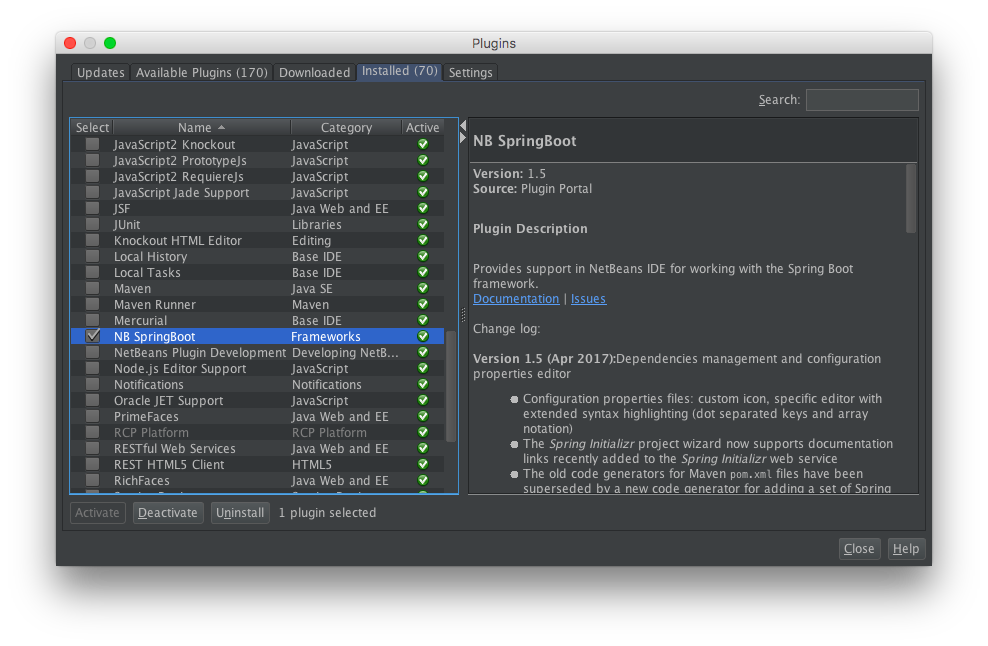
Task: Click active icon for JavaScript2 RequiereJs
Action: 423,176
